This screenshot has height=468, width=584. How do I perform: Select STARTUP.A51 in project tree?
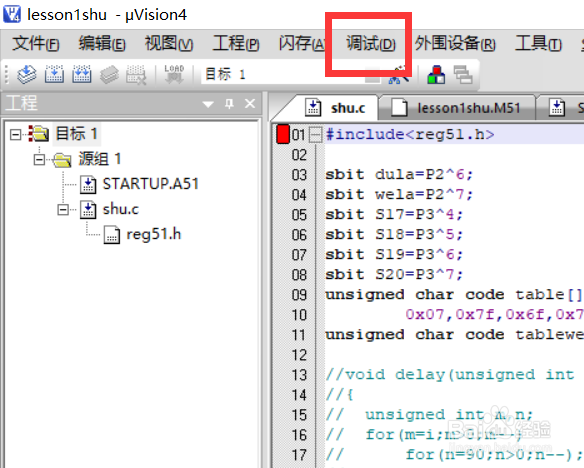[x=150, y=184]
